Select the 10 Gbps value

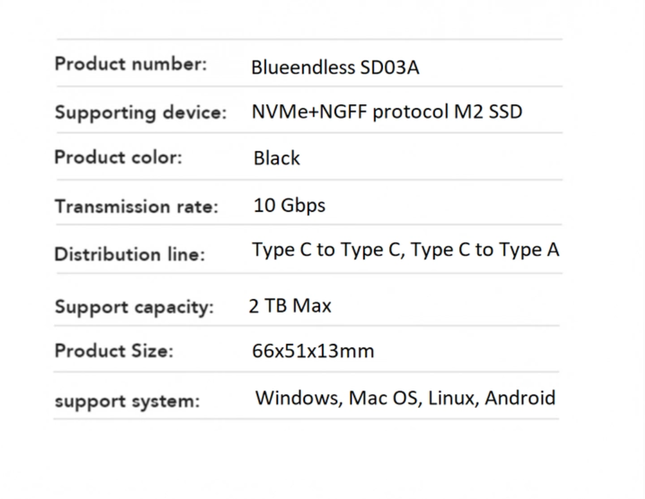coord(289,206)
